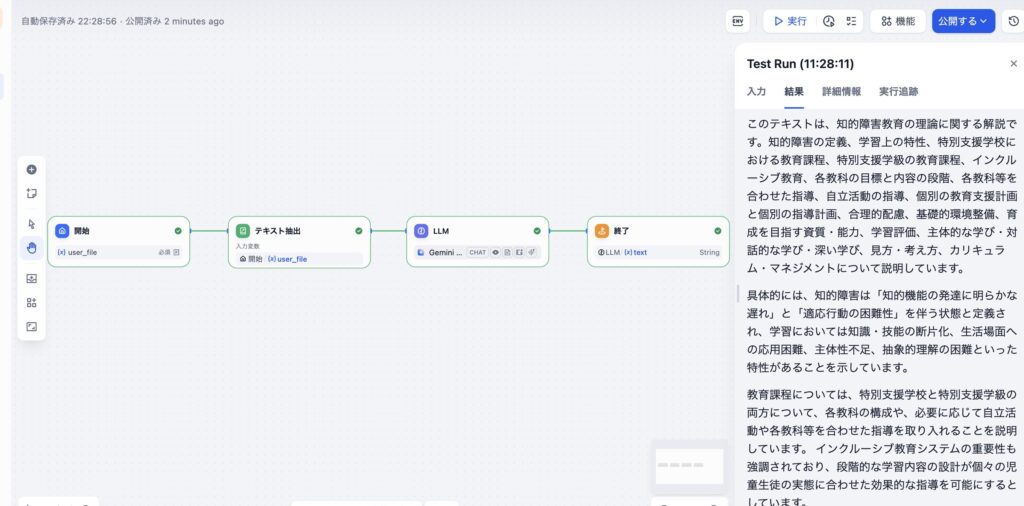Switch to the 入力 tab
This screenshot has width=1024, height=506.
756,91
